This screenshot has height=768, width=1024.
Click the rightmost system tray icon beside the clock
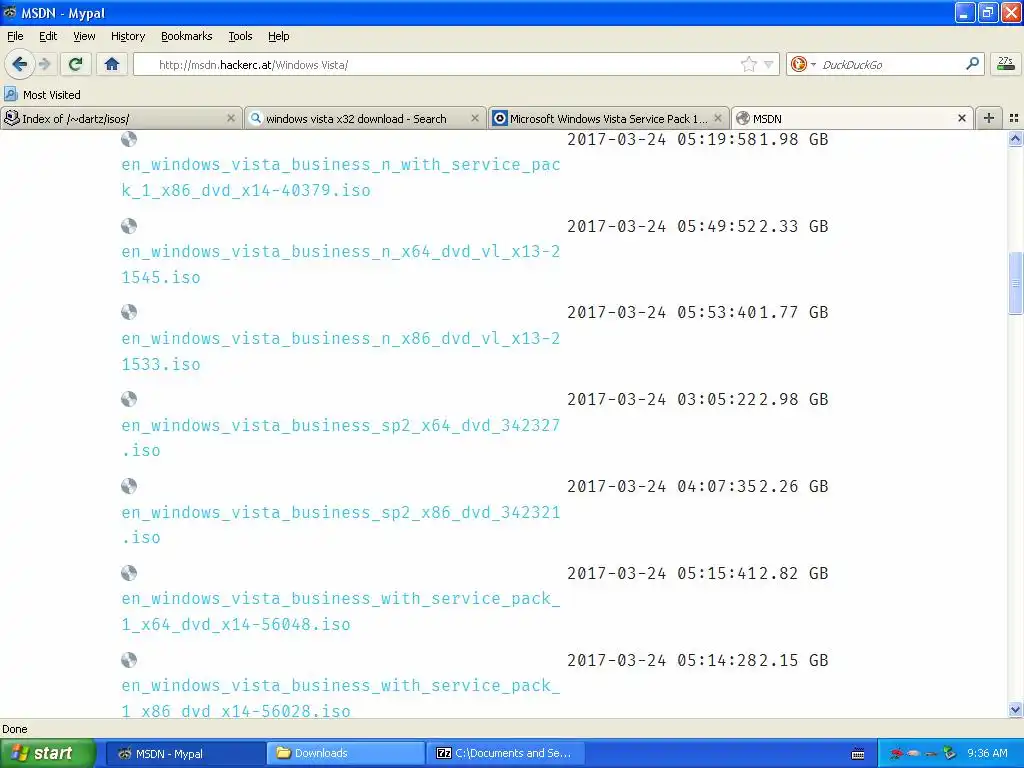(x=950, y=753)
